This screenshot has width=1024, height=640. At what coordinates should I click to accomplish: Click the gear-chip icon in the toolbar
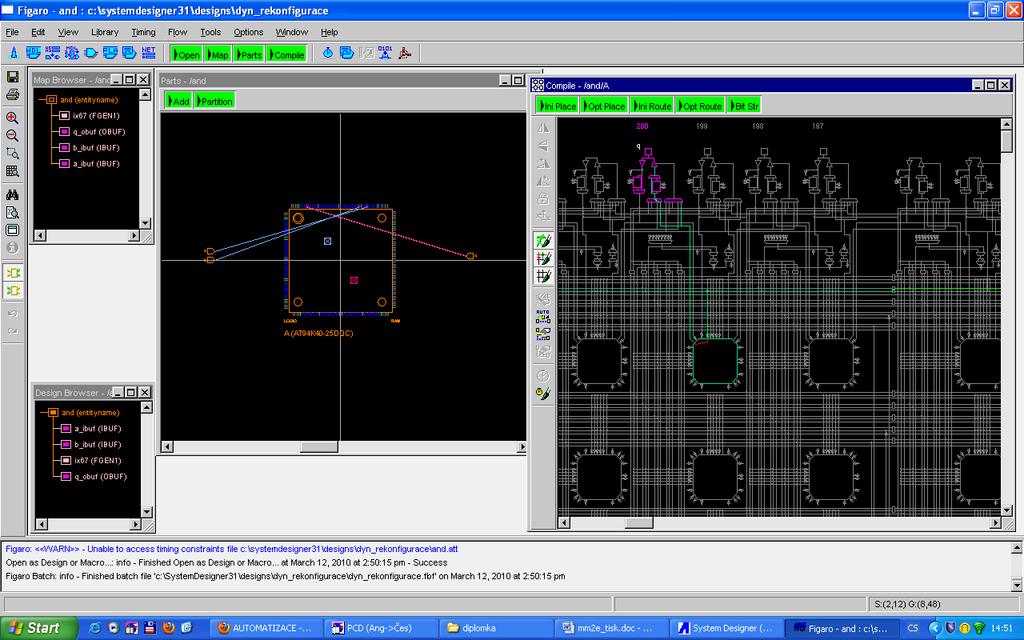[72, 53]
